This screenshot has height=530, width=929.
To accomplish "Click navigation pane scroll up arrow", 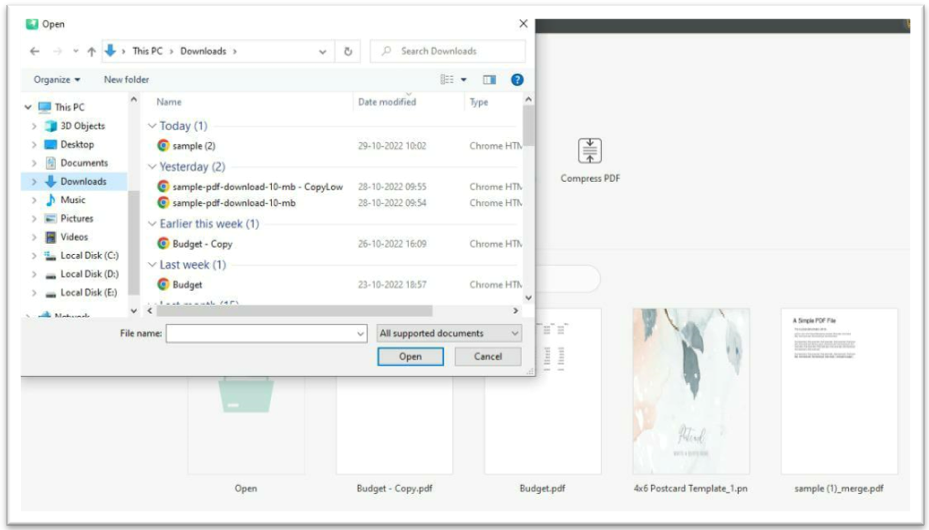I will coord(134,100).
